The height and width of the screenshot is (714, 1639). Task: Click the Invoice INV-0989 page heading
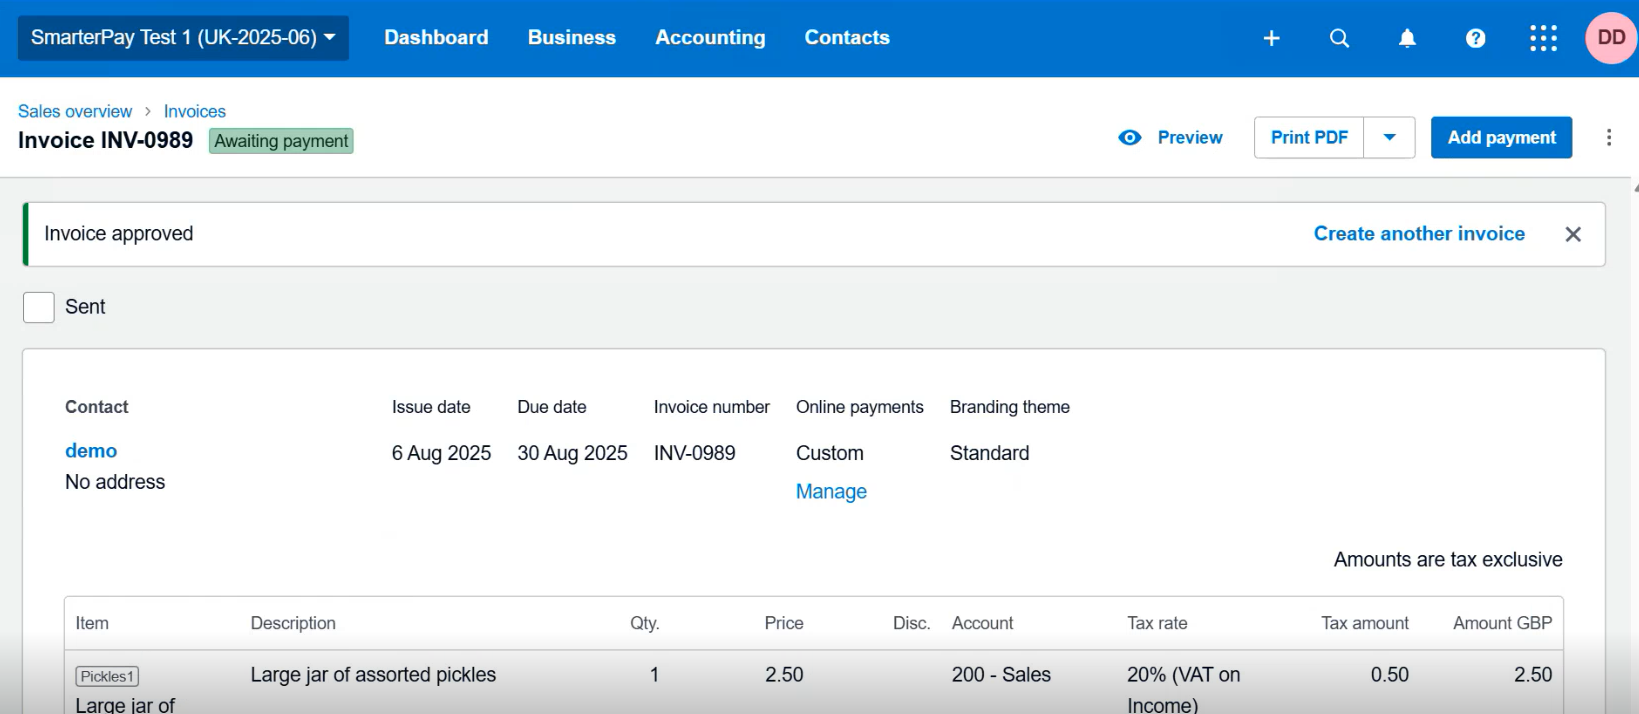tap(105, 140)
